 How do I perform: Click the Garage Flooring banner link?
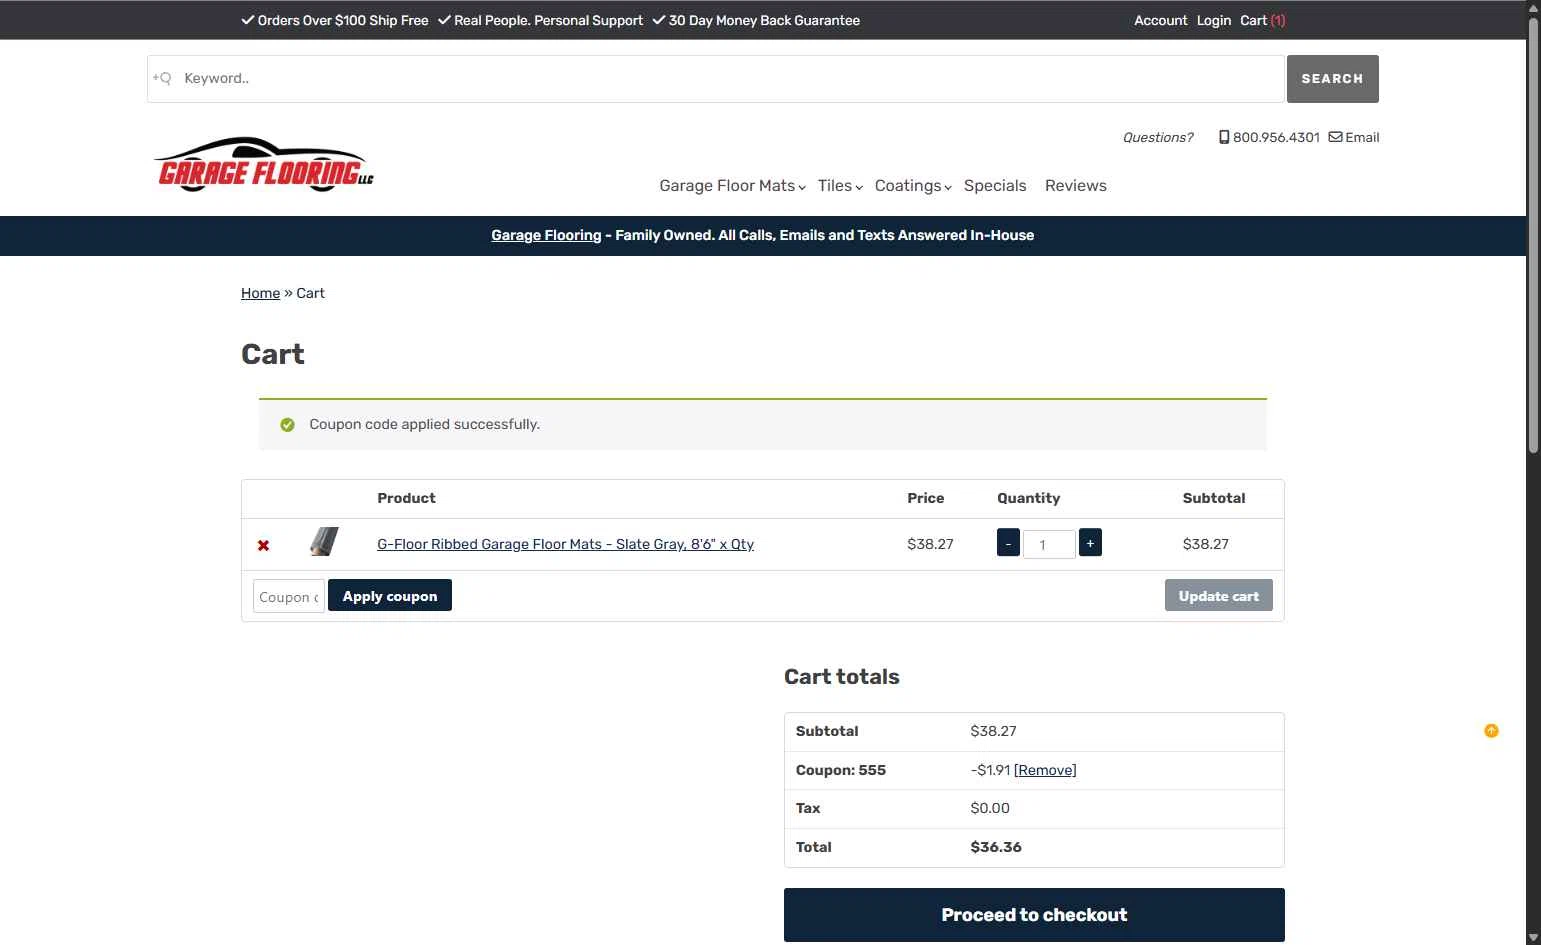click(546, 235)
